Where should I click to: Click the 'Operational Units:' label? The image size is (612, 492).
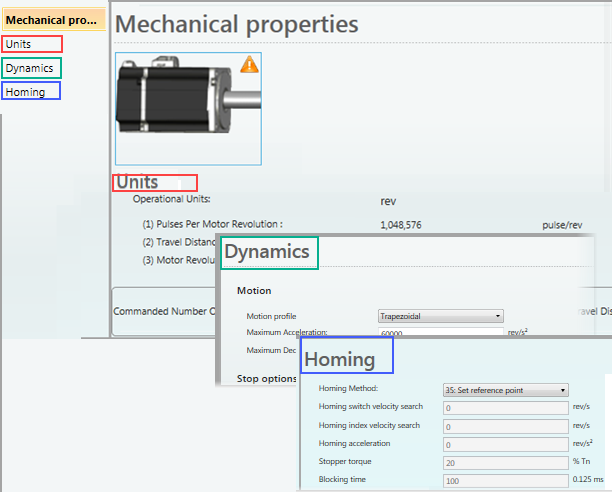click(x=172, y=199)
